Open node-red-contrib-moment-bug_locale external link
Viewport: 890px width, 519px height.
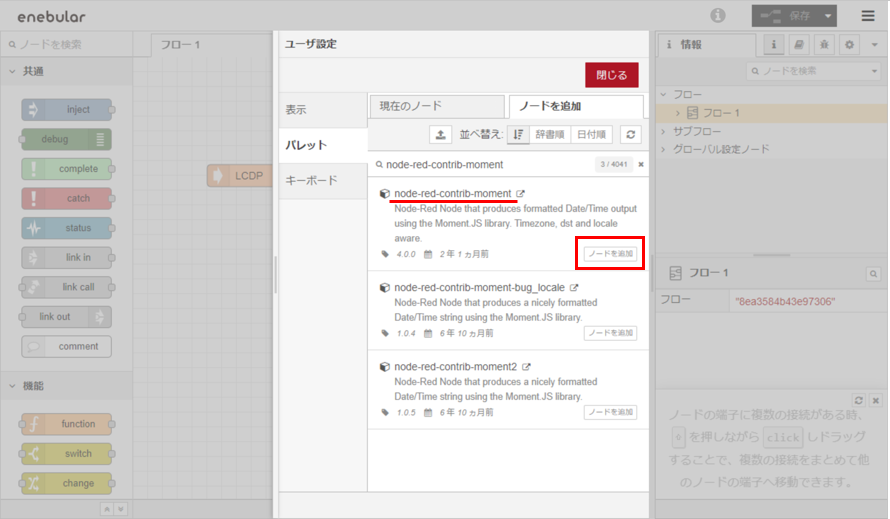tap(574, 288)
